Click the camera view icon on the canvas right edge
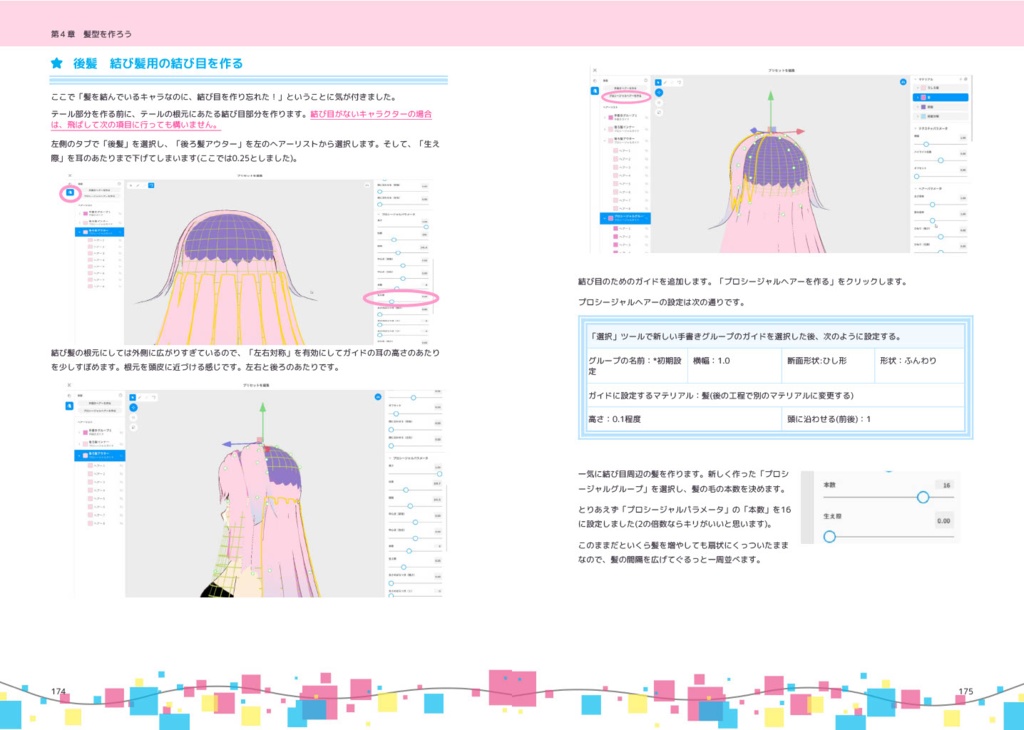This screenshot has width=1024, height=730. click(902, 81)
